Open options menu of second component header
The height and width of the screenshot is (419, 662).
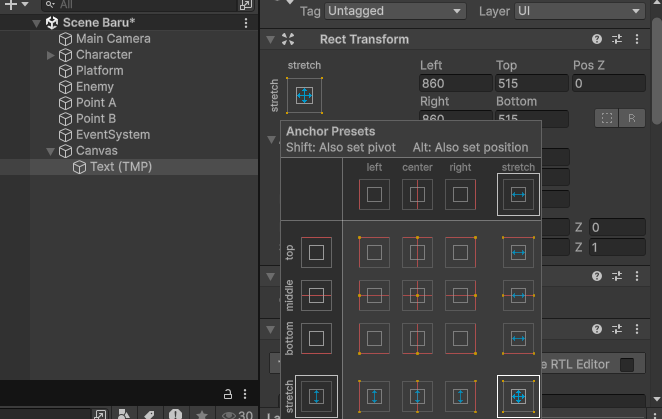click(x=637, y=276)
